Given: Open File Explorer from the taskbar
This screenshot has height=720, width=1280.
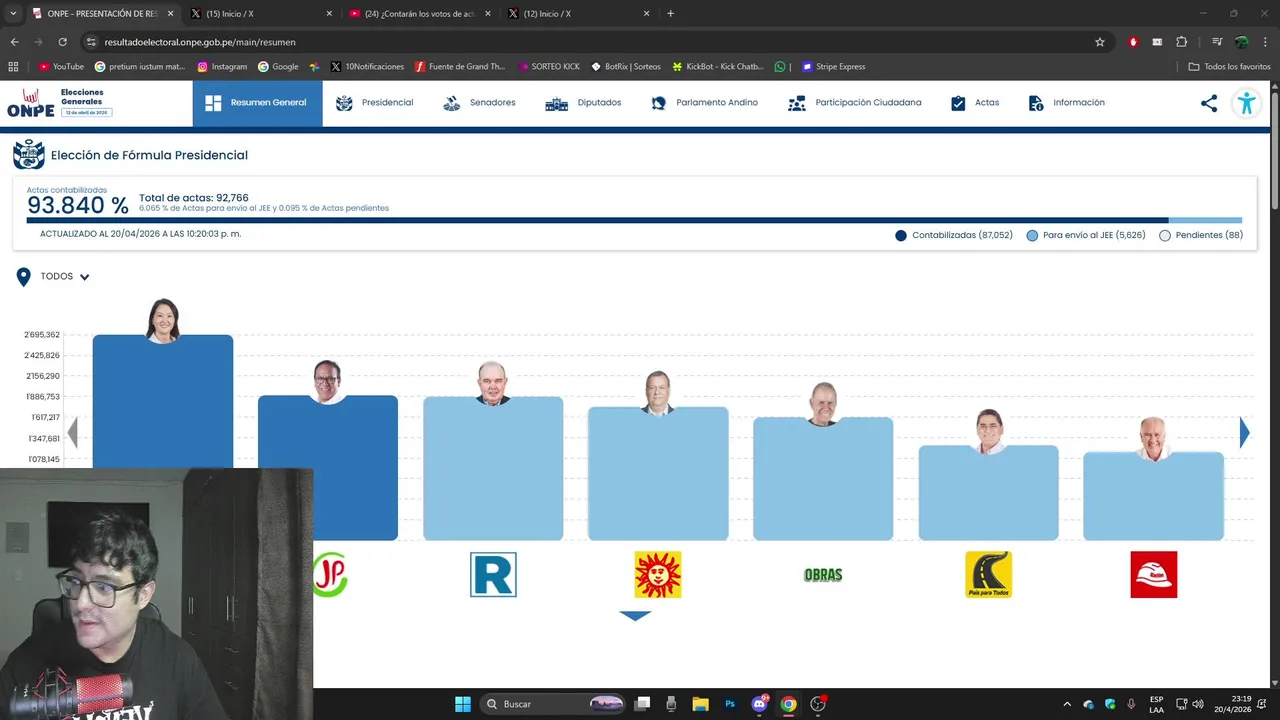Looking at the screenshot, I should pyautogui.click(x=700, y=704).
